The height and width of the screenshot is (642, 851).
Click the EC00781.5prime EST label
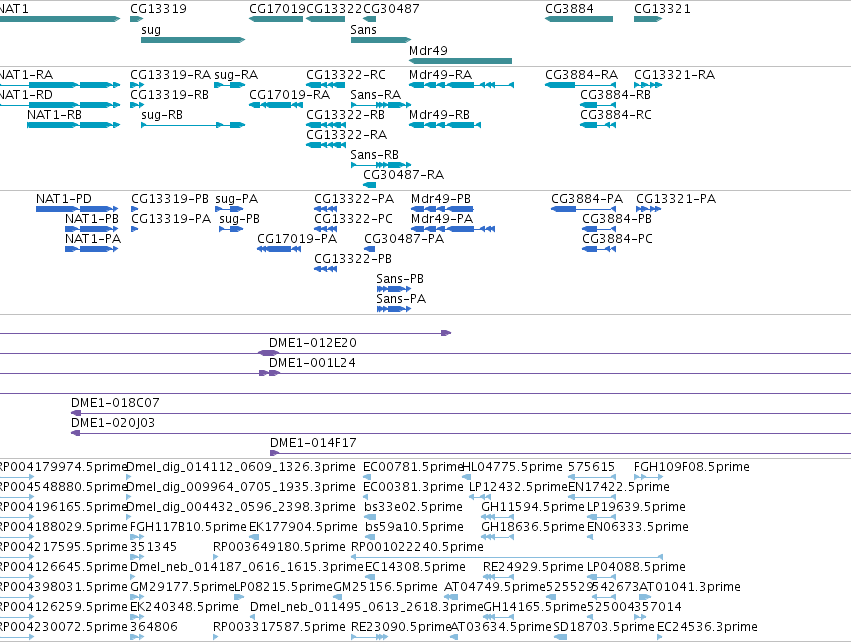coord(413,467)
